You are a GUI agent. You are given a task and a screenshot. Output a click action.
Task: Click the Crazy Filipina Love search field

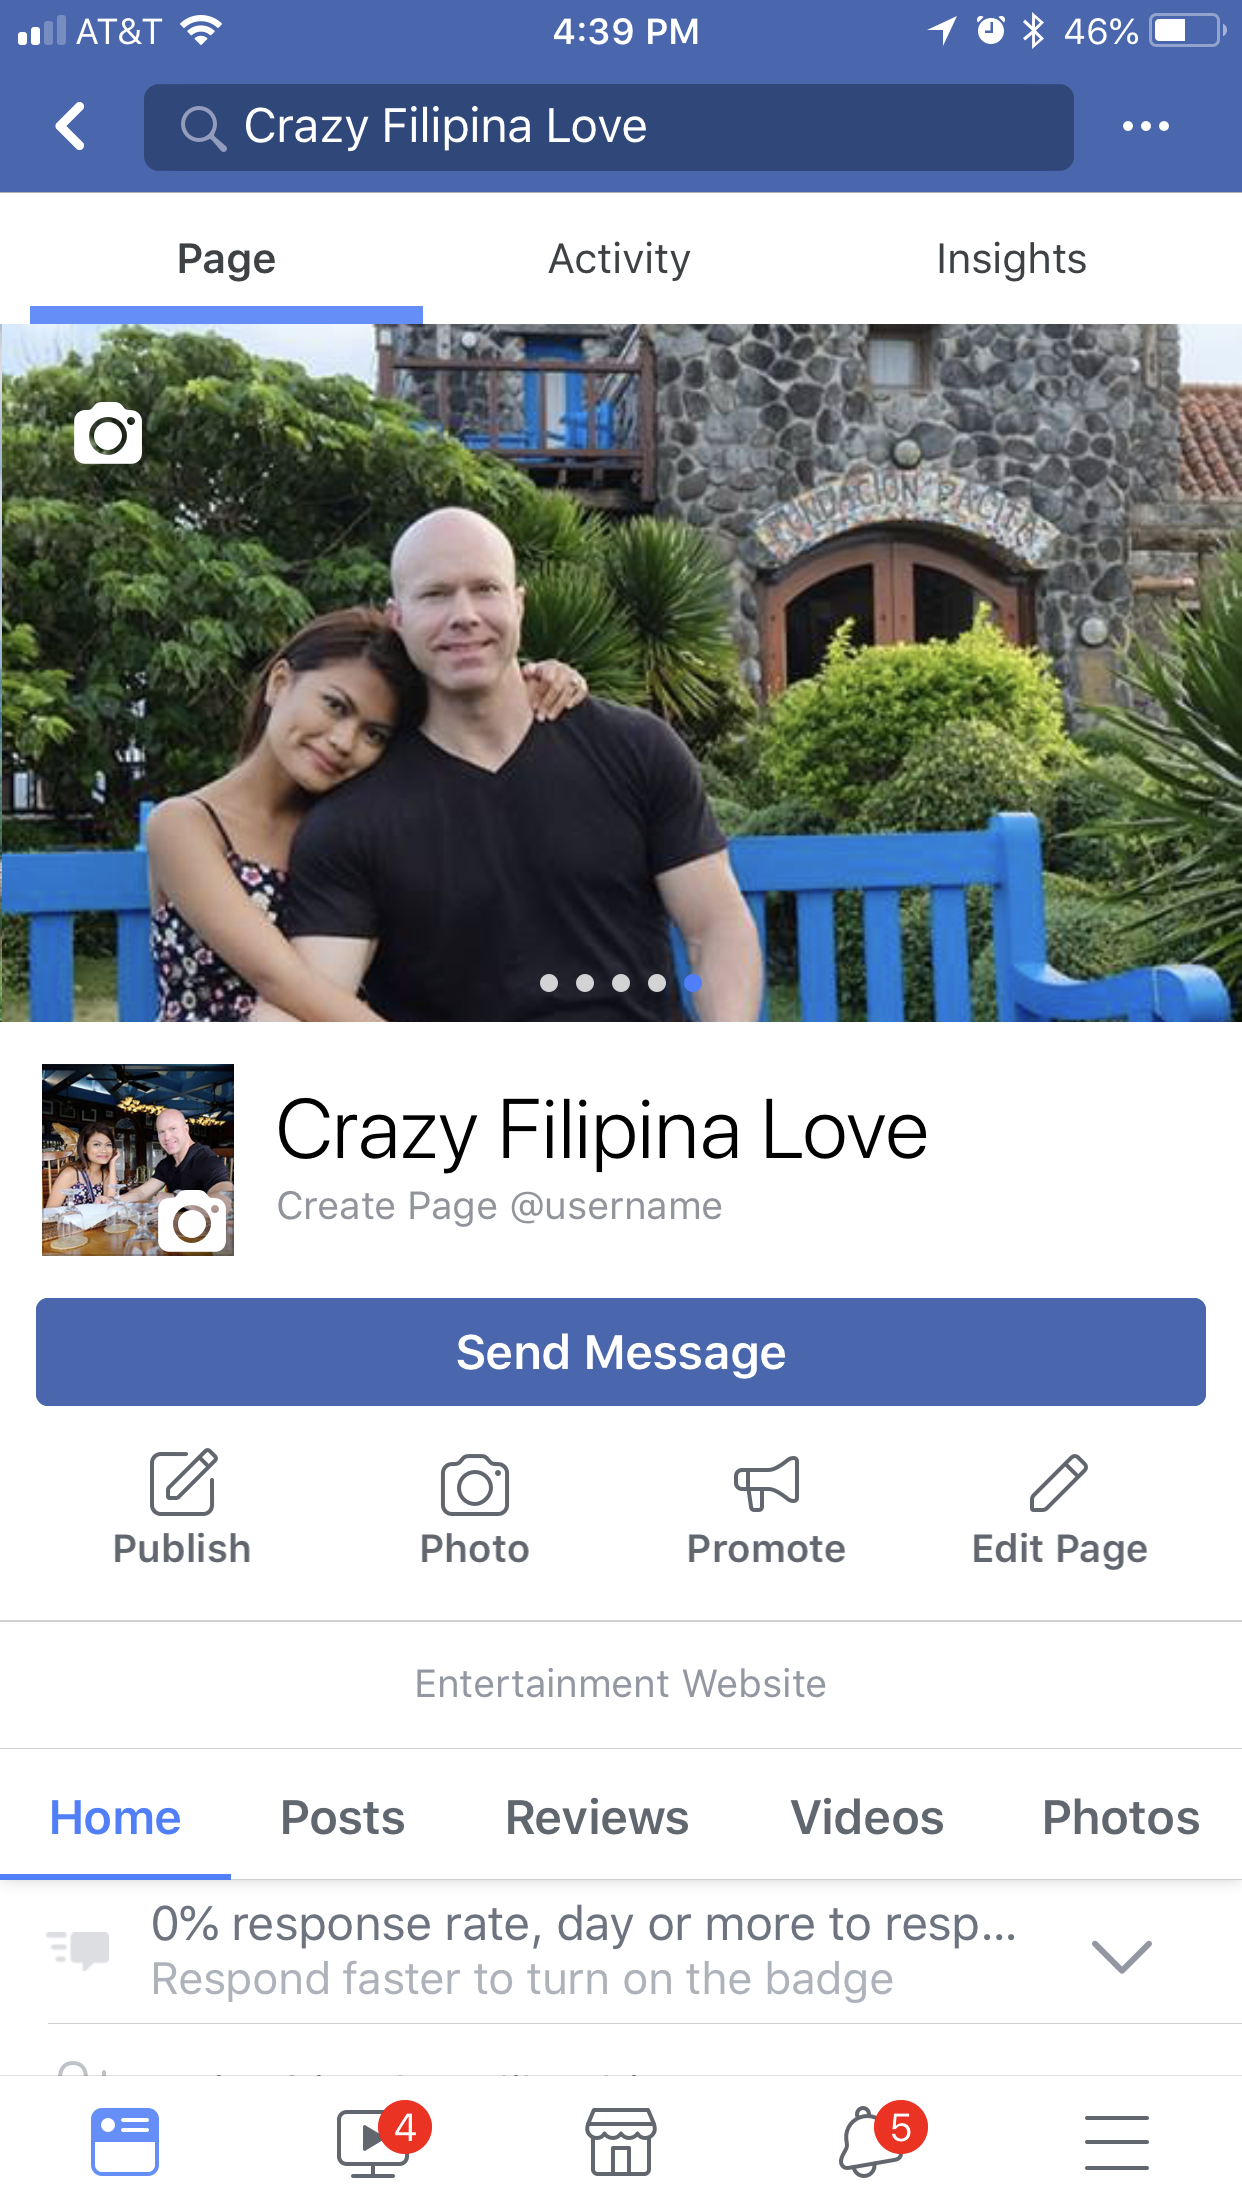[609, 127]
